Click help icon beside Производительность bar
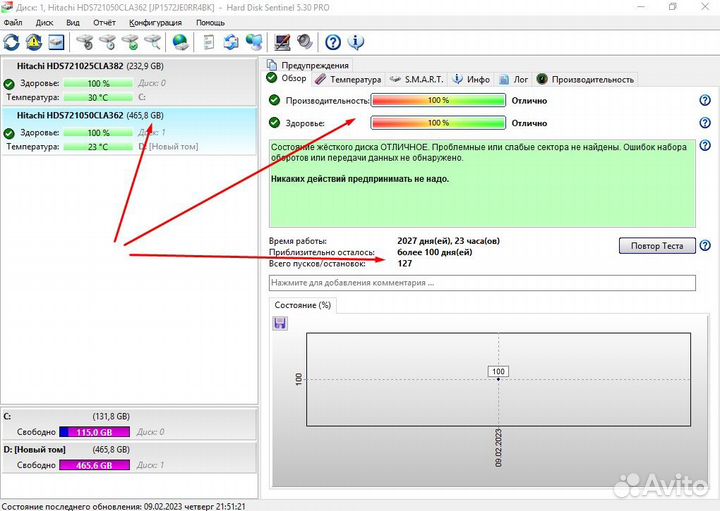 705,100
